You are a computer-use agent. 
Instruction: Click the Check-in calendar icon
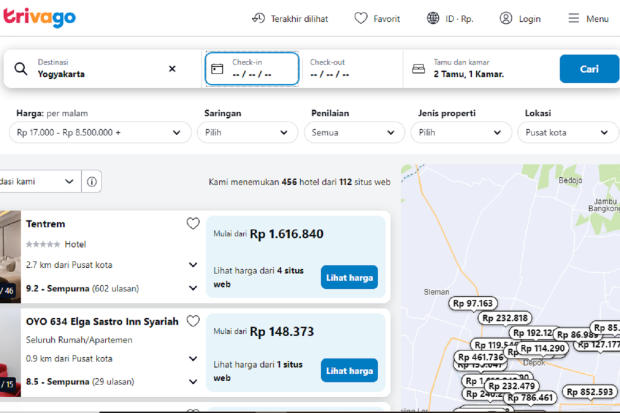(x=217, y=69)
